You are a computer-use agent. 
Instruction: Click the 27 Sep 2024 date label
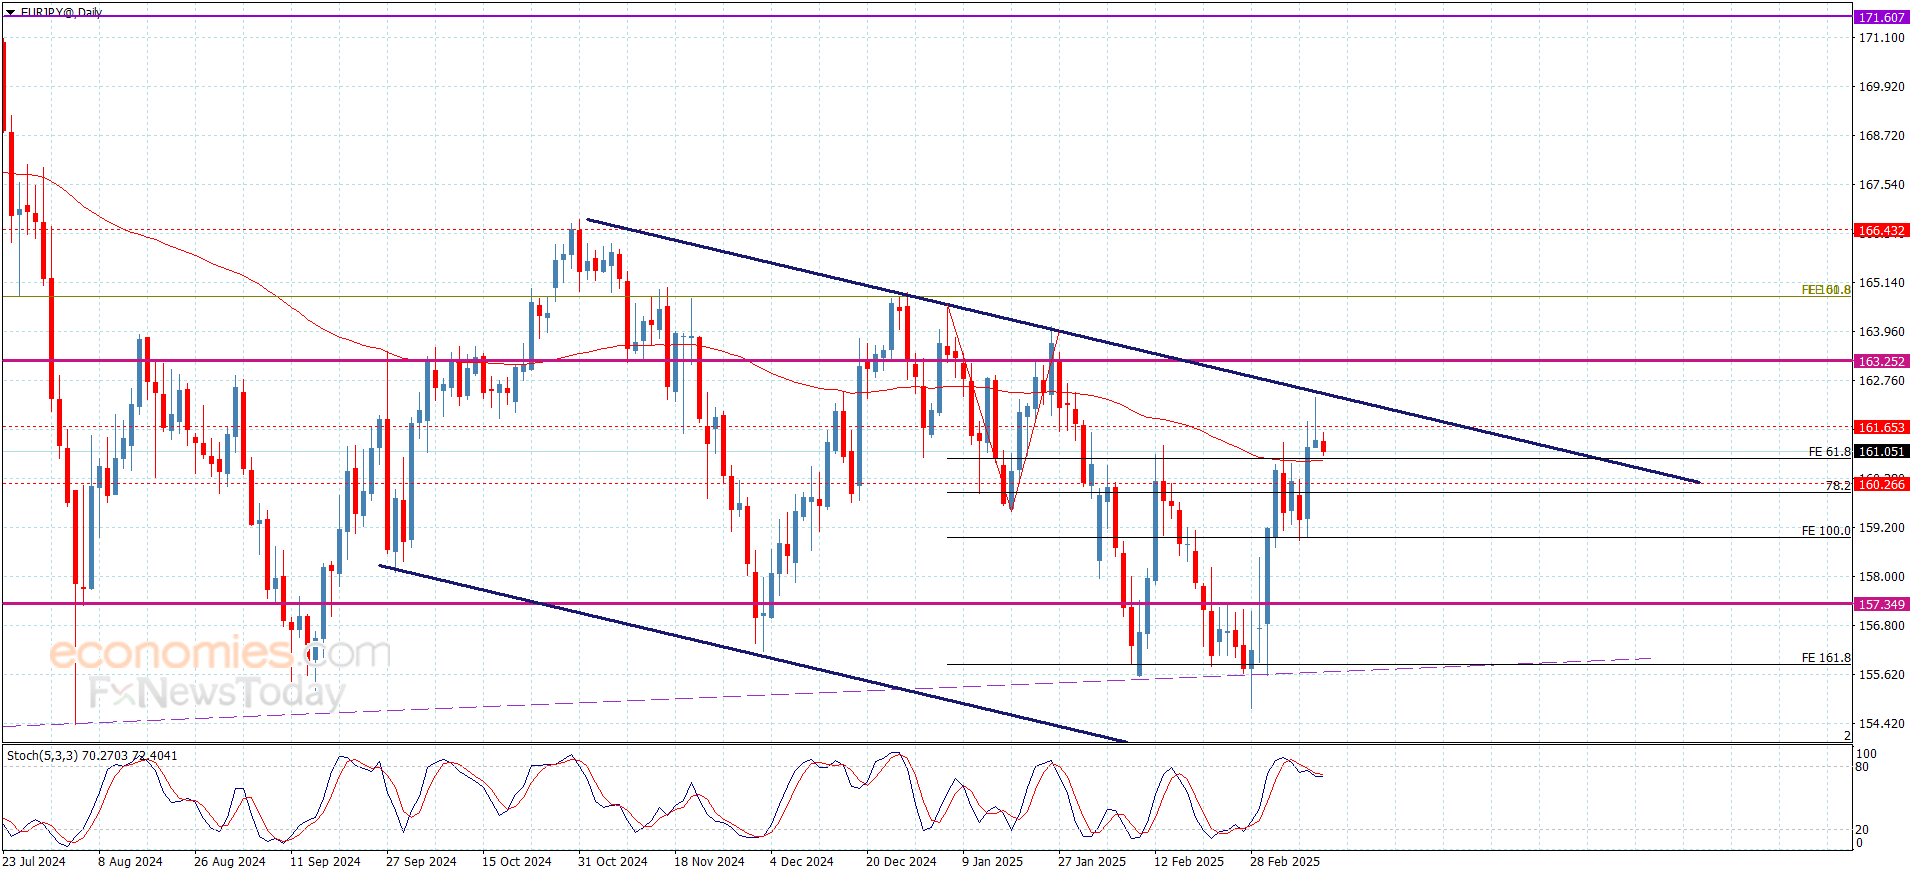point(421,862)
